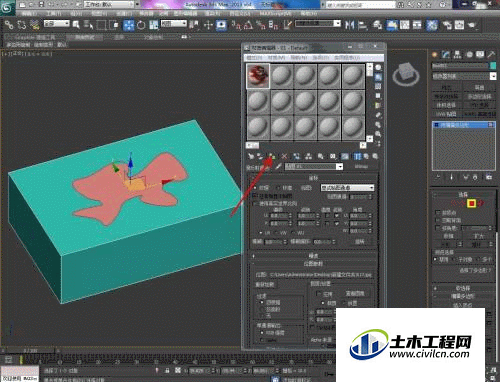The image size is (500, 382).
Task: Click the object color swatch
Action: [x=493, y=66]
